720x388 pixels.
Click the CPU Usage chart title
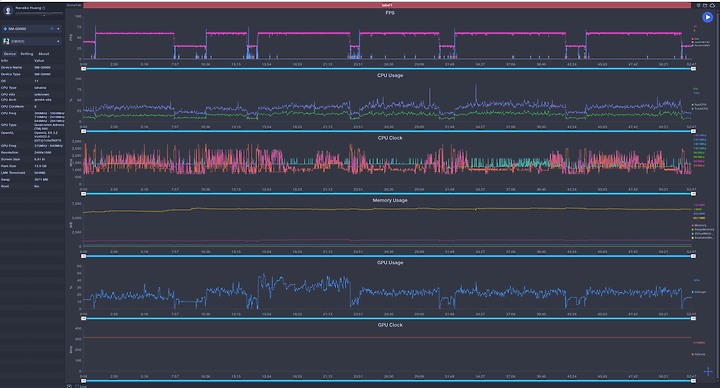pyautogui.click(x=390, y=75)
